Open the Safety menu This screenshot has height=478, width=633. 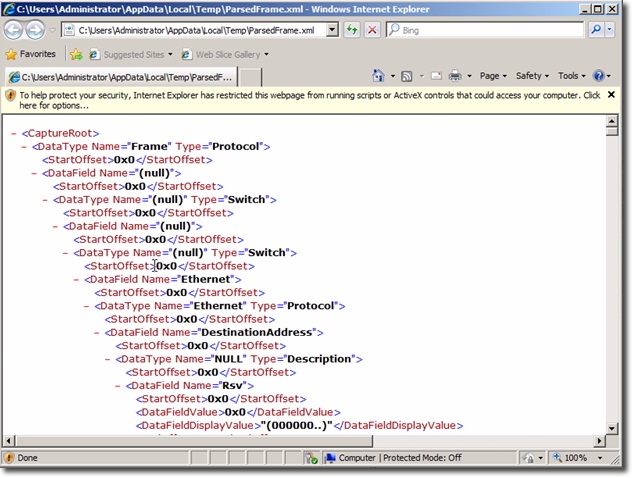[x=532, y=76]
